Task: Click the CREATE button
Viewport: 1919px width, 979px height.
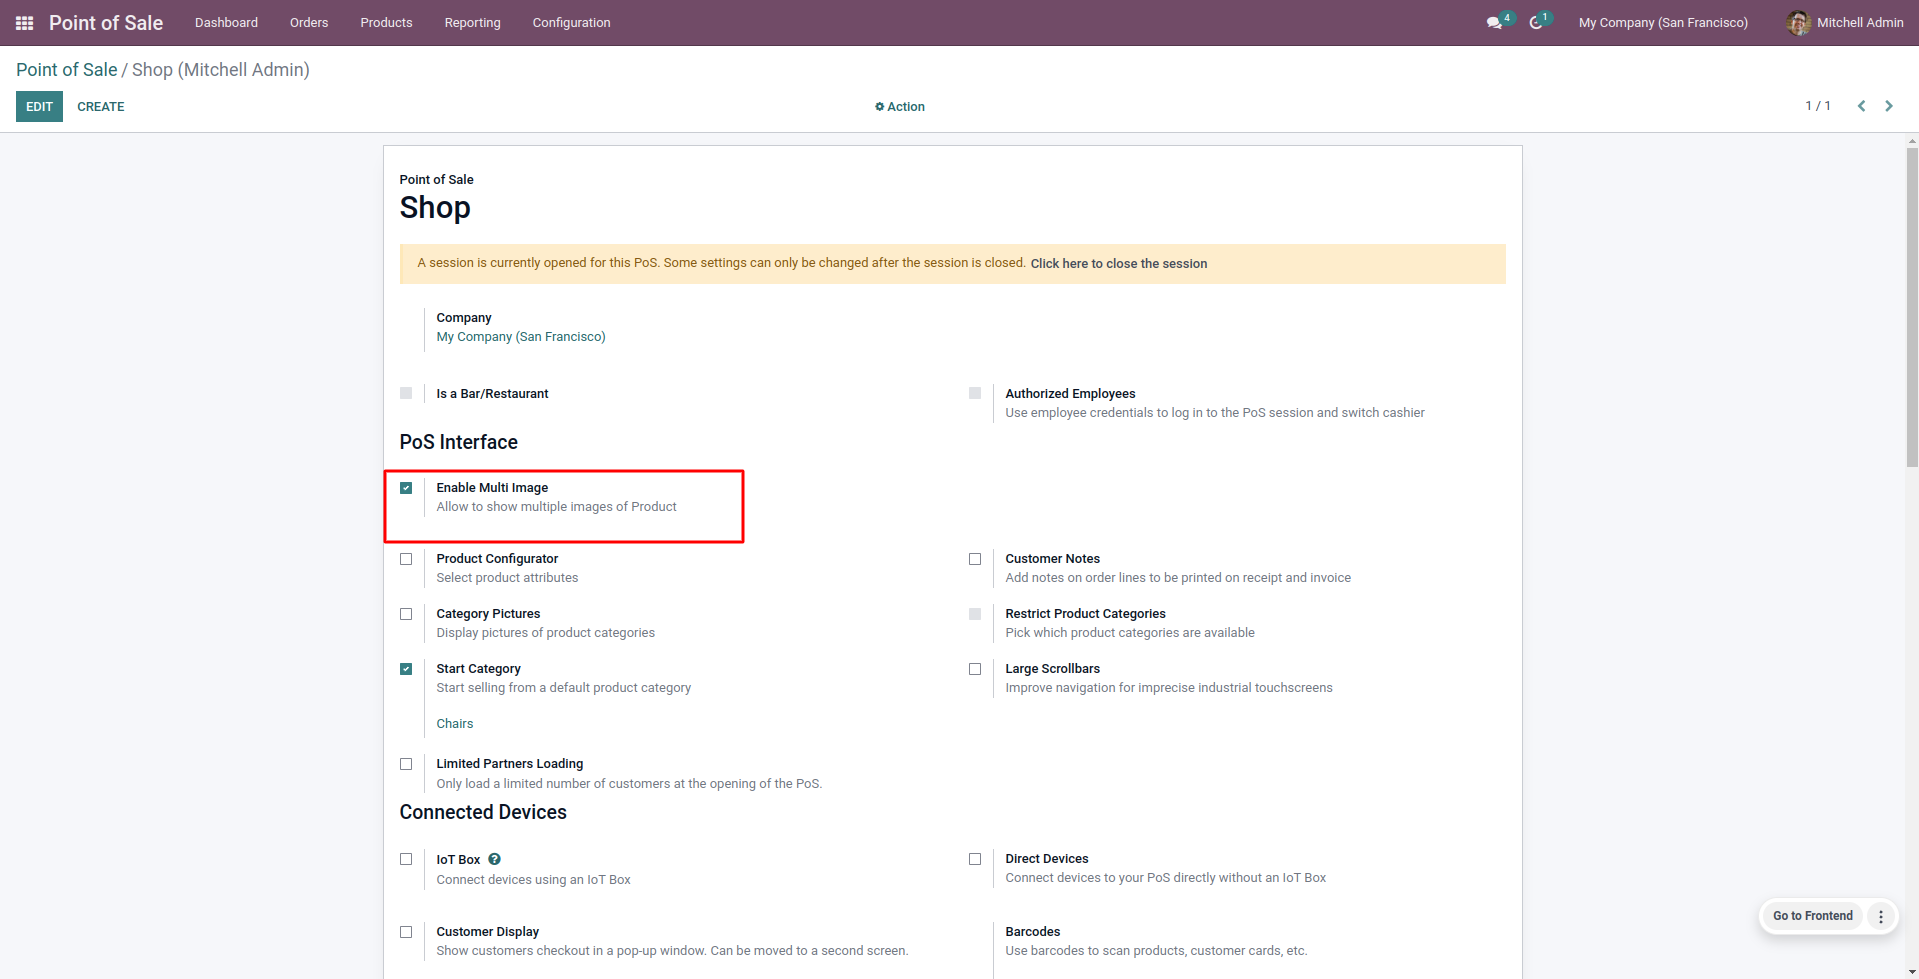Action: point(101,107)
